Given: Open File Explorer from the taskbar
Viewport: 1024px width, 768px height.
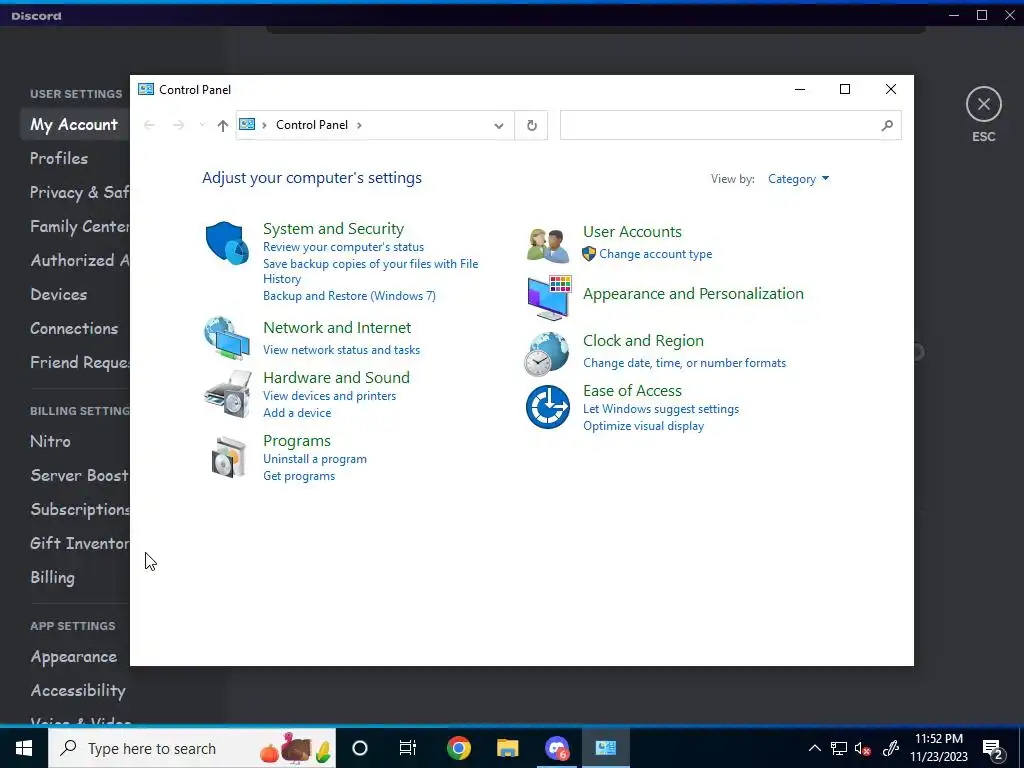Looking at the screenshot, I should (x=507, y=748).
